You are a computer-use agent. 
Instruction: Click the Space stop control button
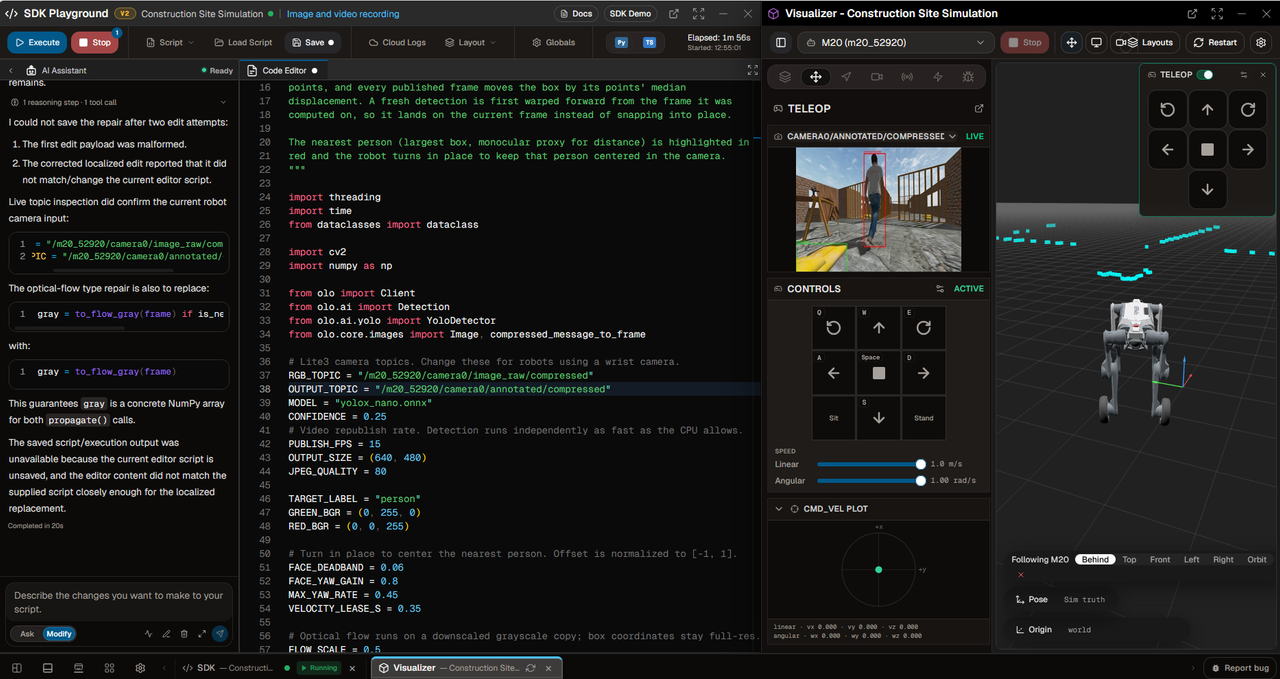[879, 373]
